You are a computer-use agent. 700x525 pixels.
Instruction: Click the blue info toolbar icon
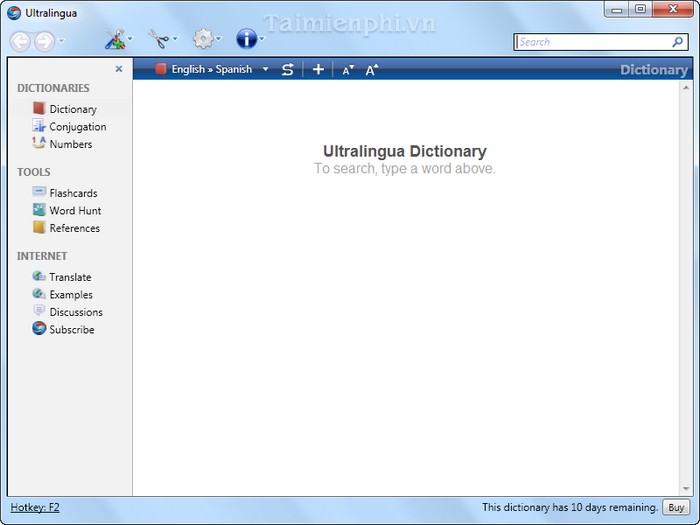[246, 39]
